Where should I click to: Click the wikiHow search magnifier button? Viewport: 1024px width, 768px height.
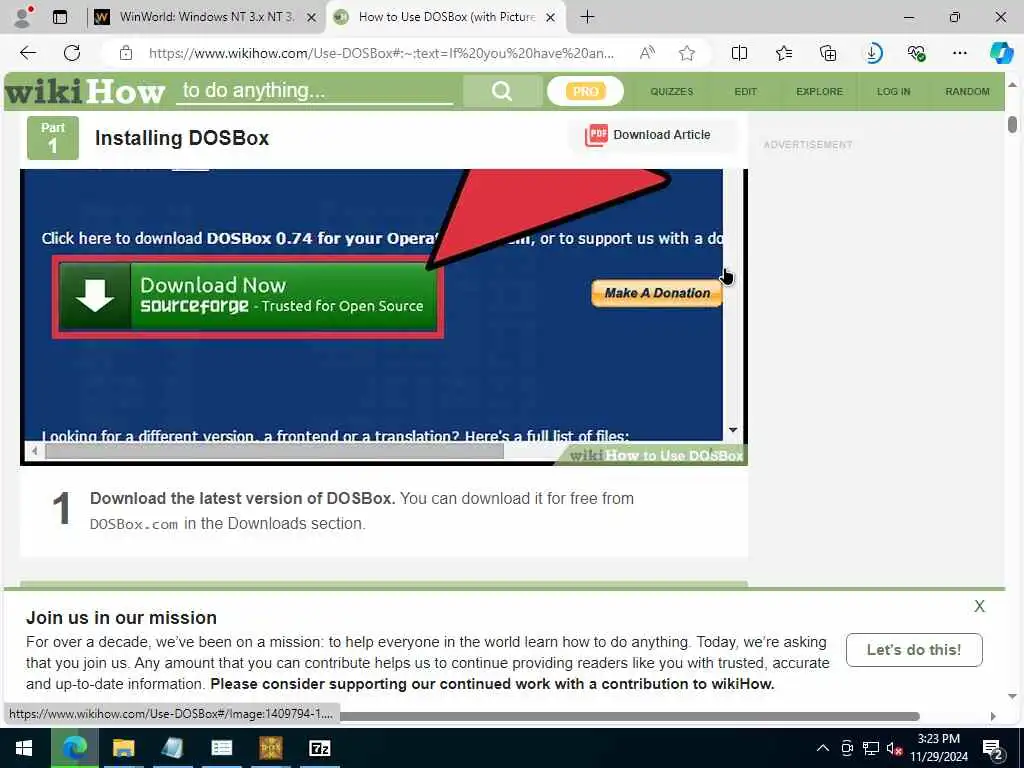(502, 91)
